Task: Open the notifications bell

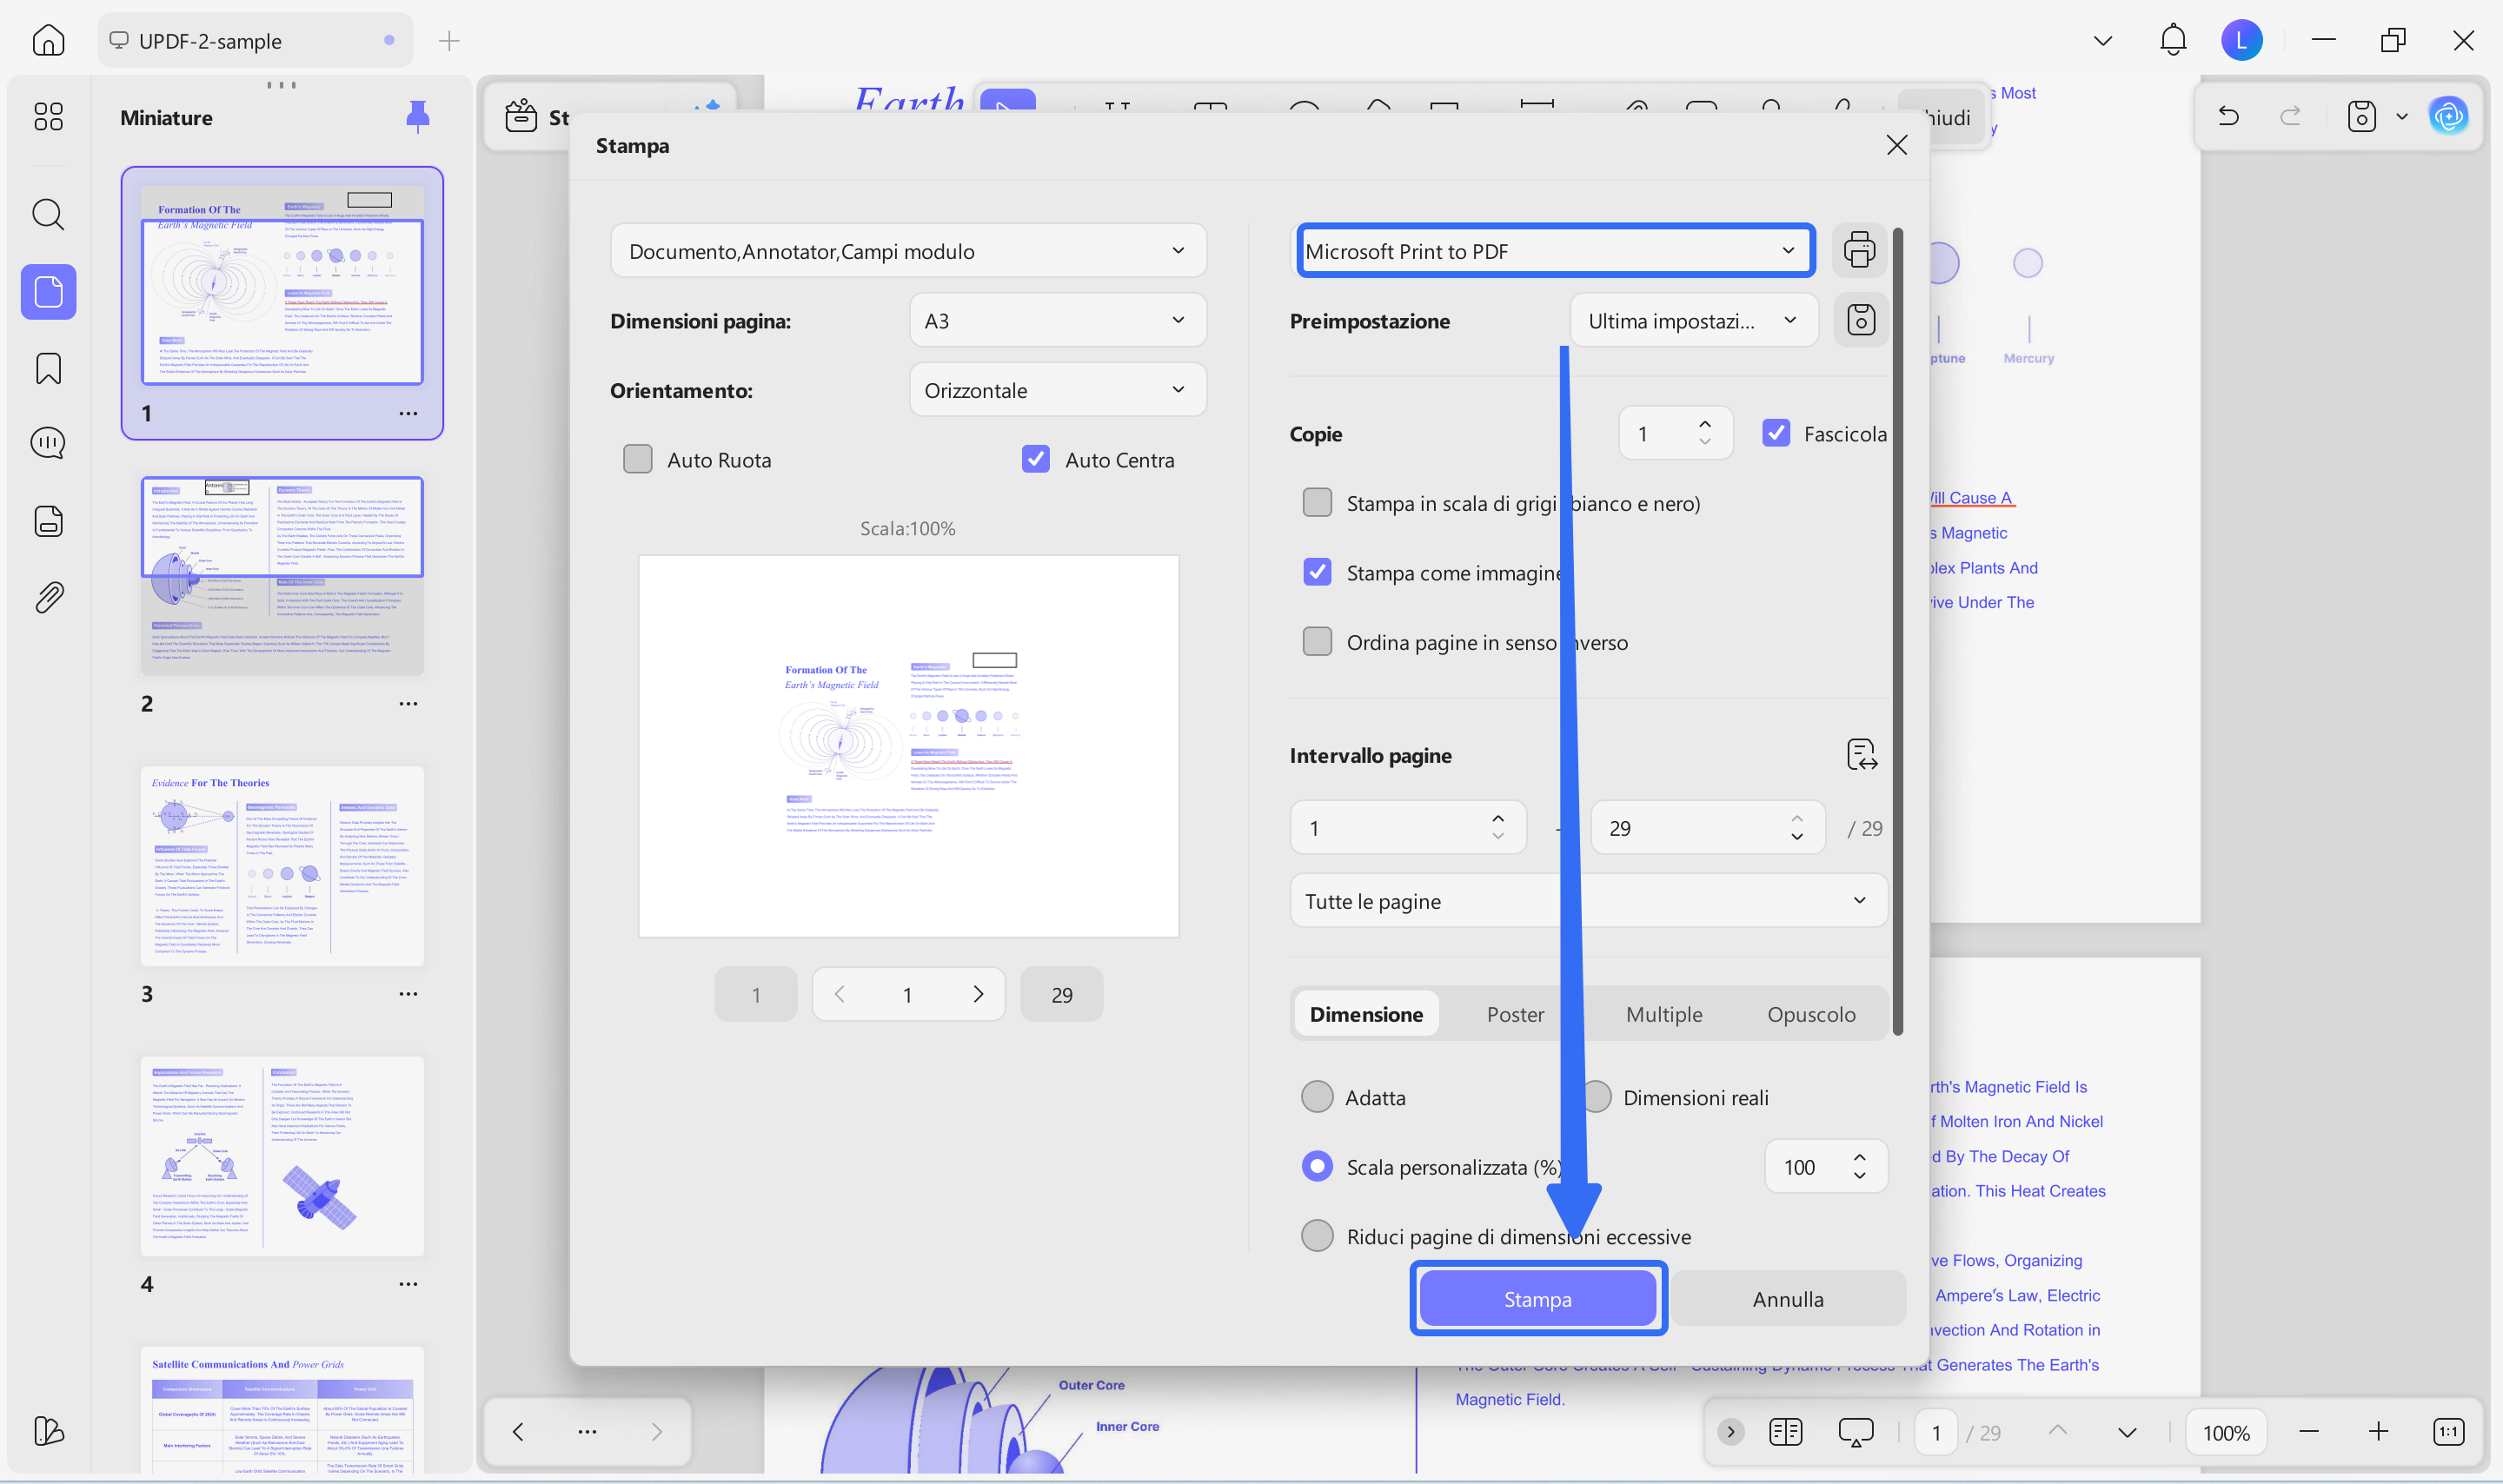Action: (2172, 41)
